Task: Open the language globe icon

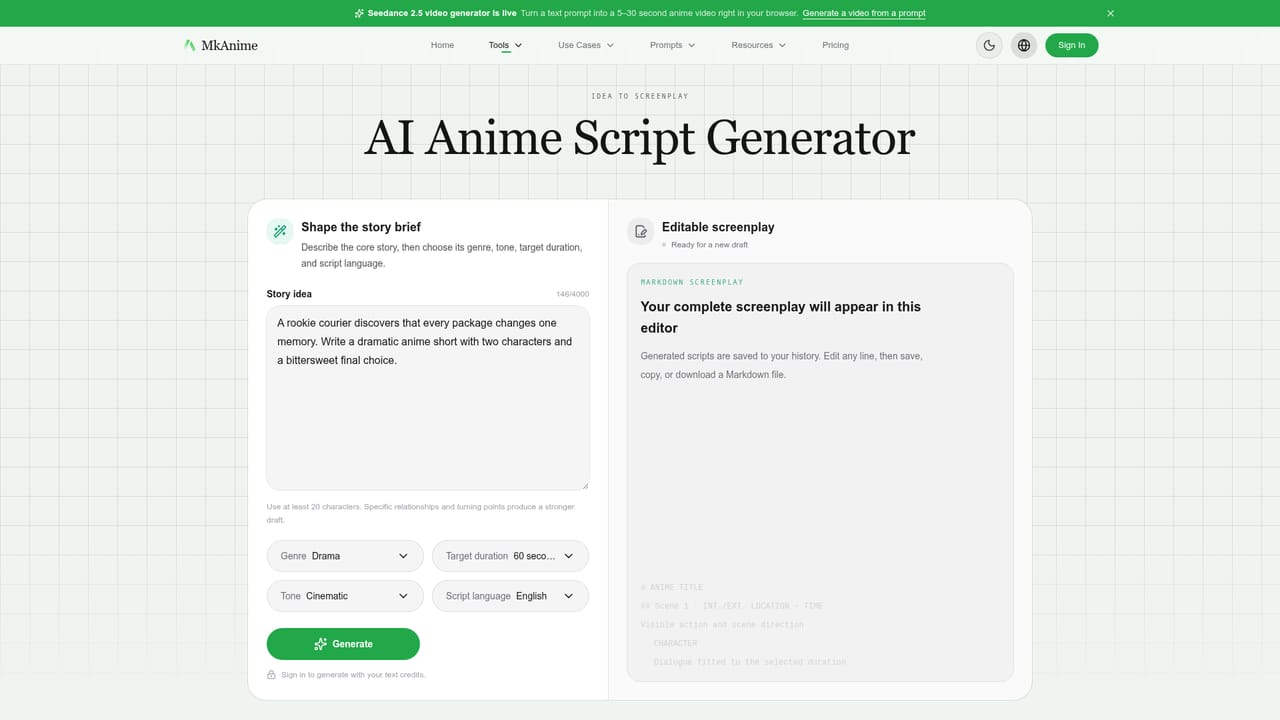Action: point(1024,45)
